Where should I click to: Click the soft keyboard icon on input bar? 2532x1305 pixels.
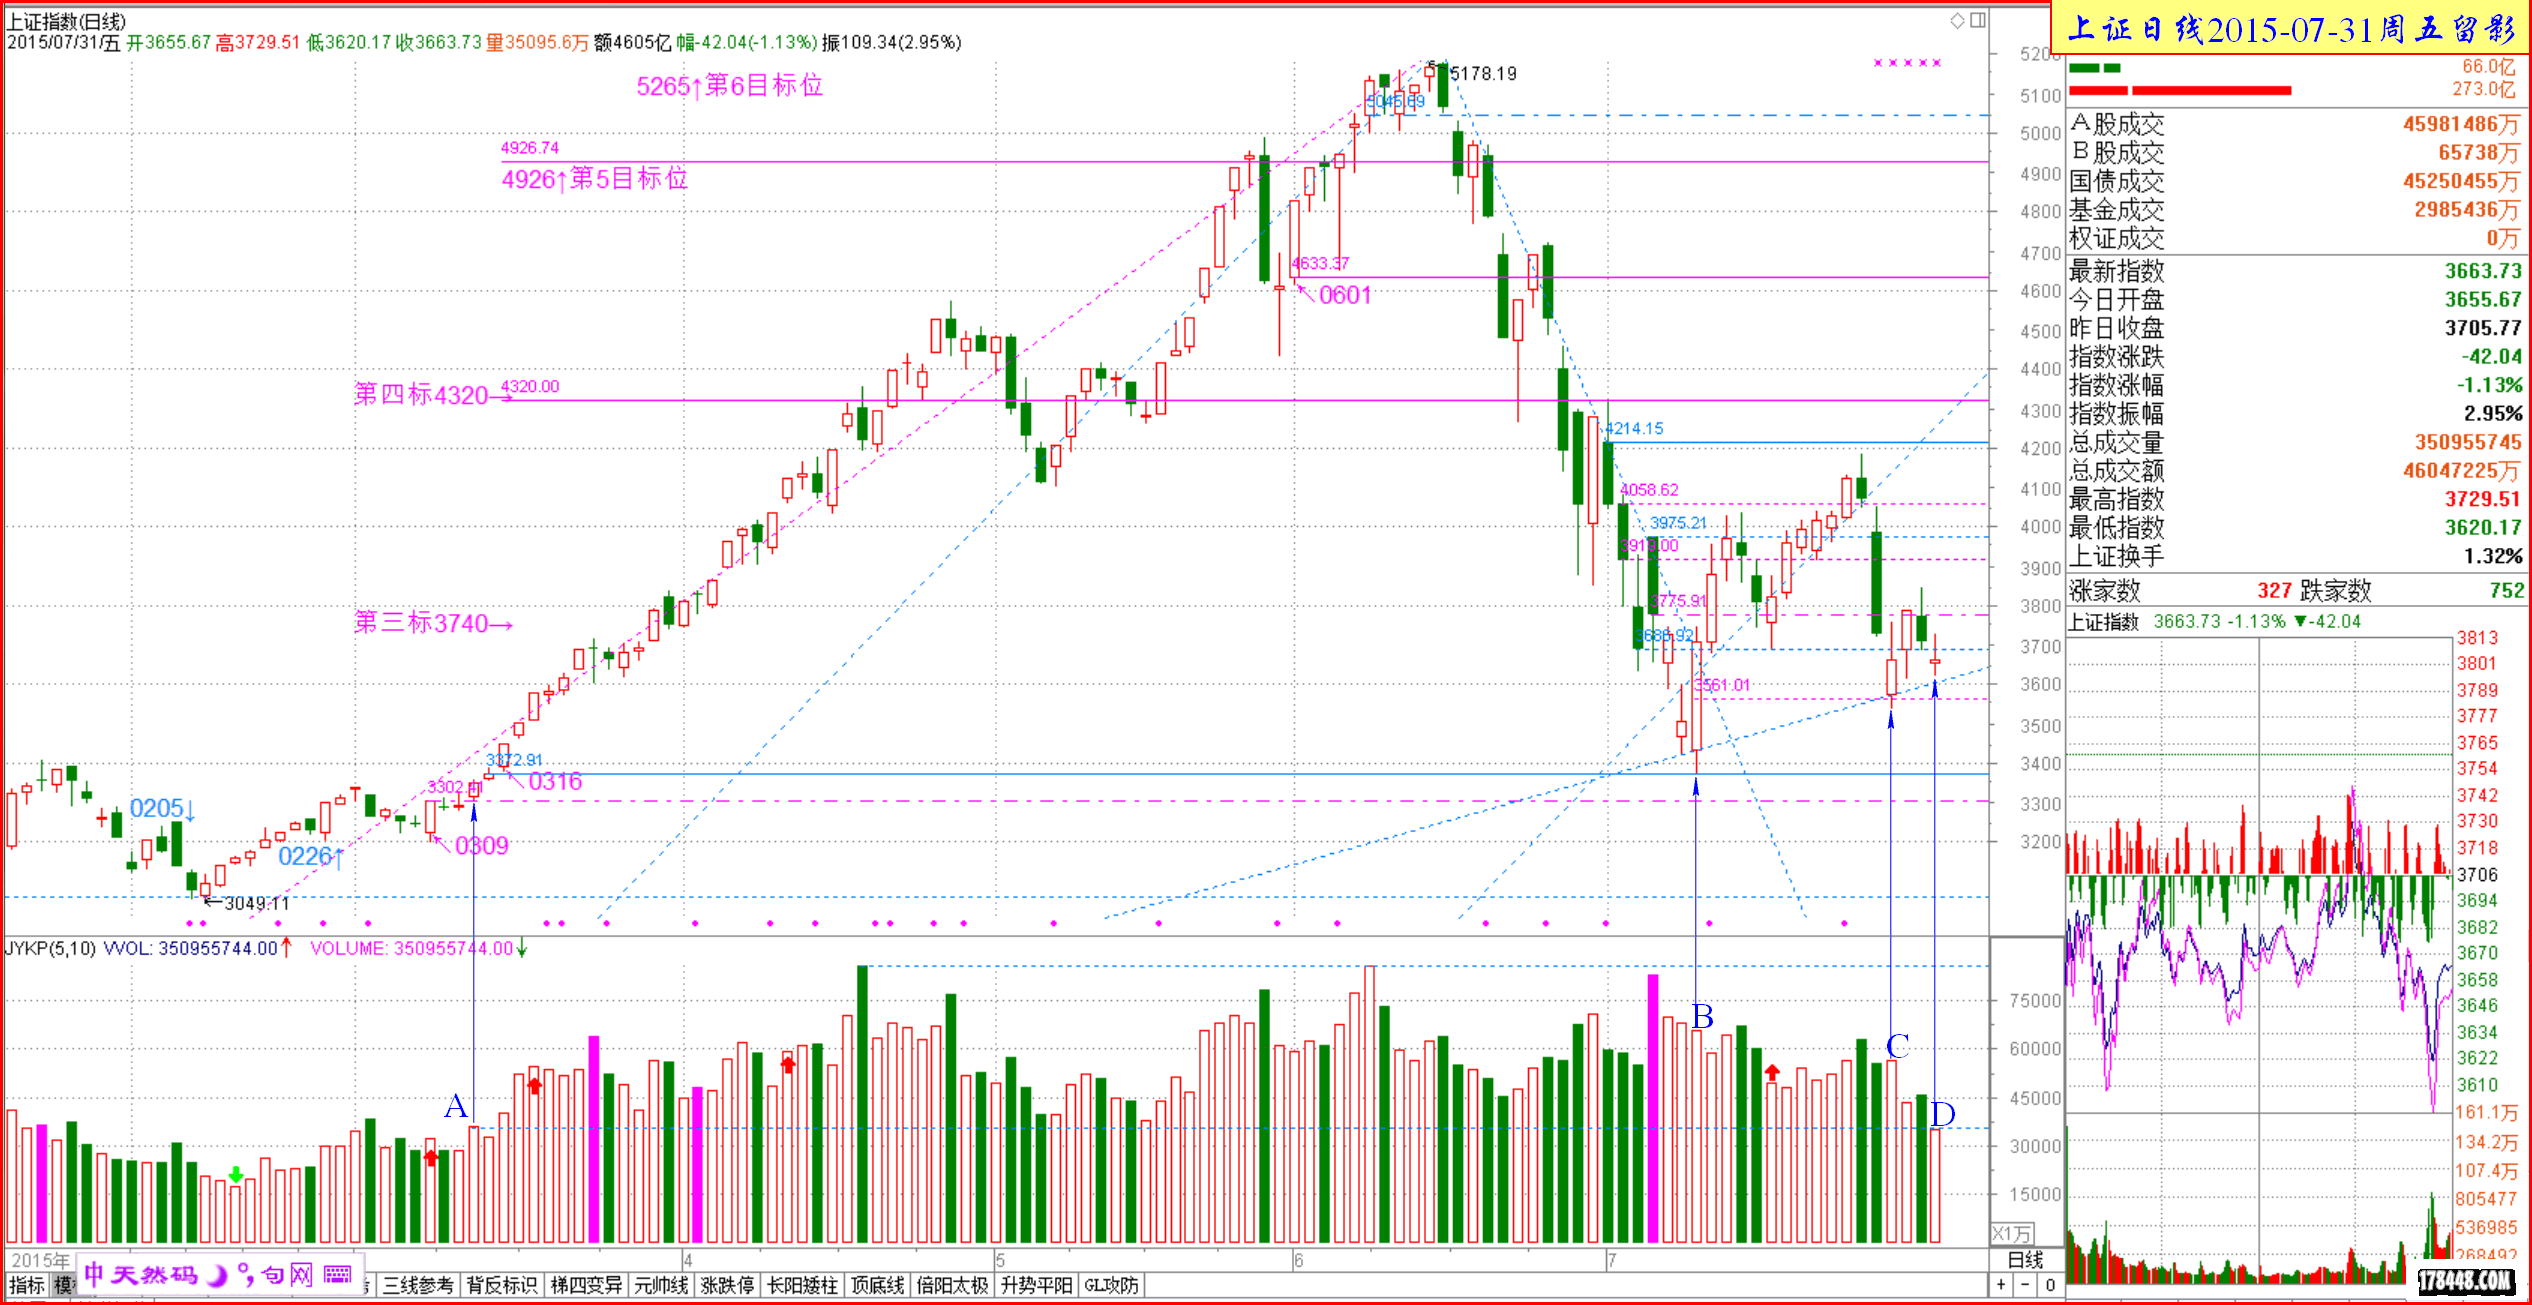[338, 1274]
